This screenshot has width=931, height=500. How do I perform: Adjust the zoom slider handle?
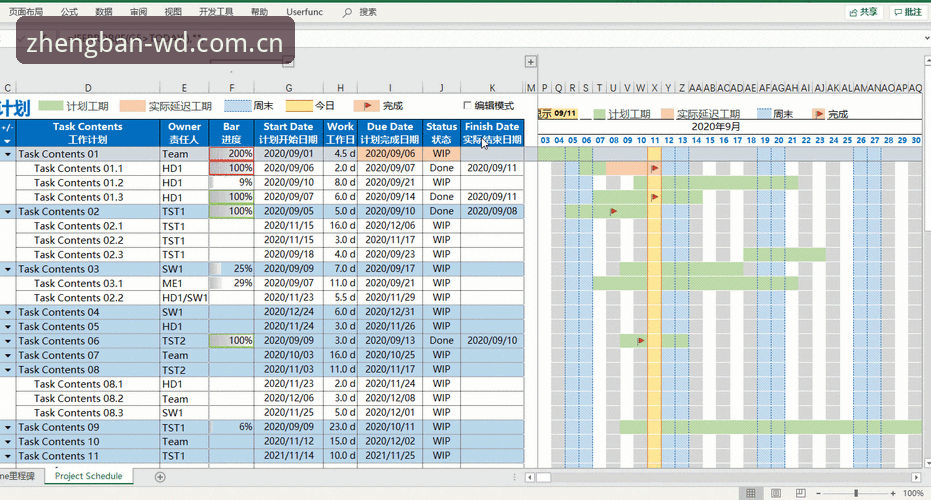856,493
